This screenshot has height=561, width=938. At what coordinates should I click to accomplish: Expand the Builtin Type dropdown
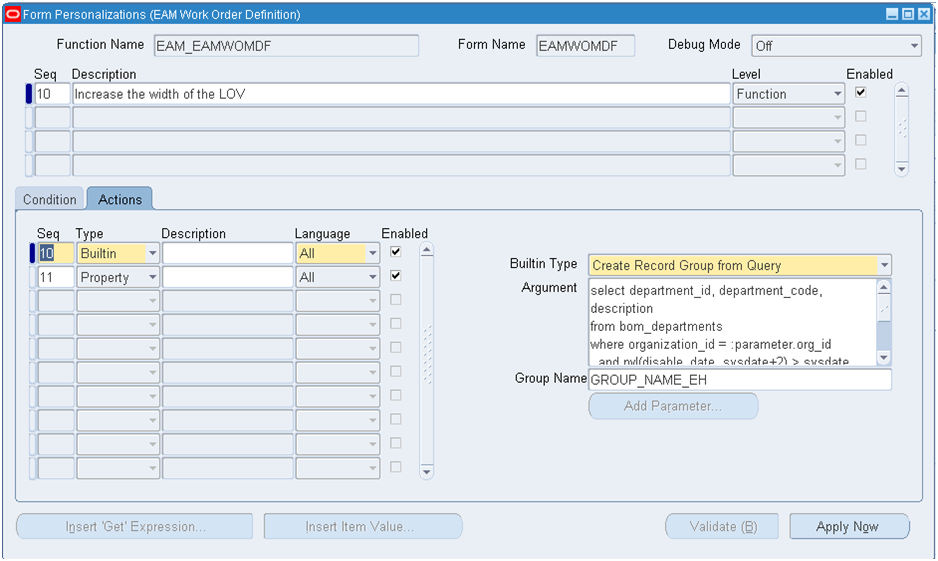(x=883, y=266)
